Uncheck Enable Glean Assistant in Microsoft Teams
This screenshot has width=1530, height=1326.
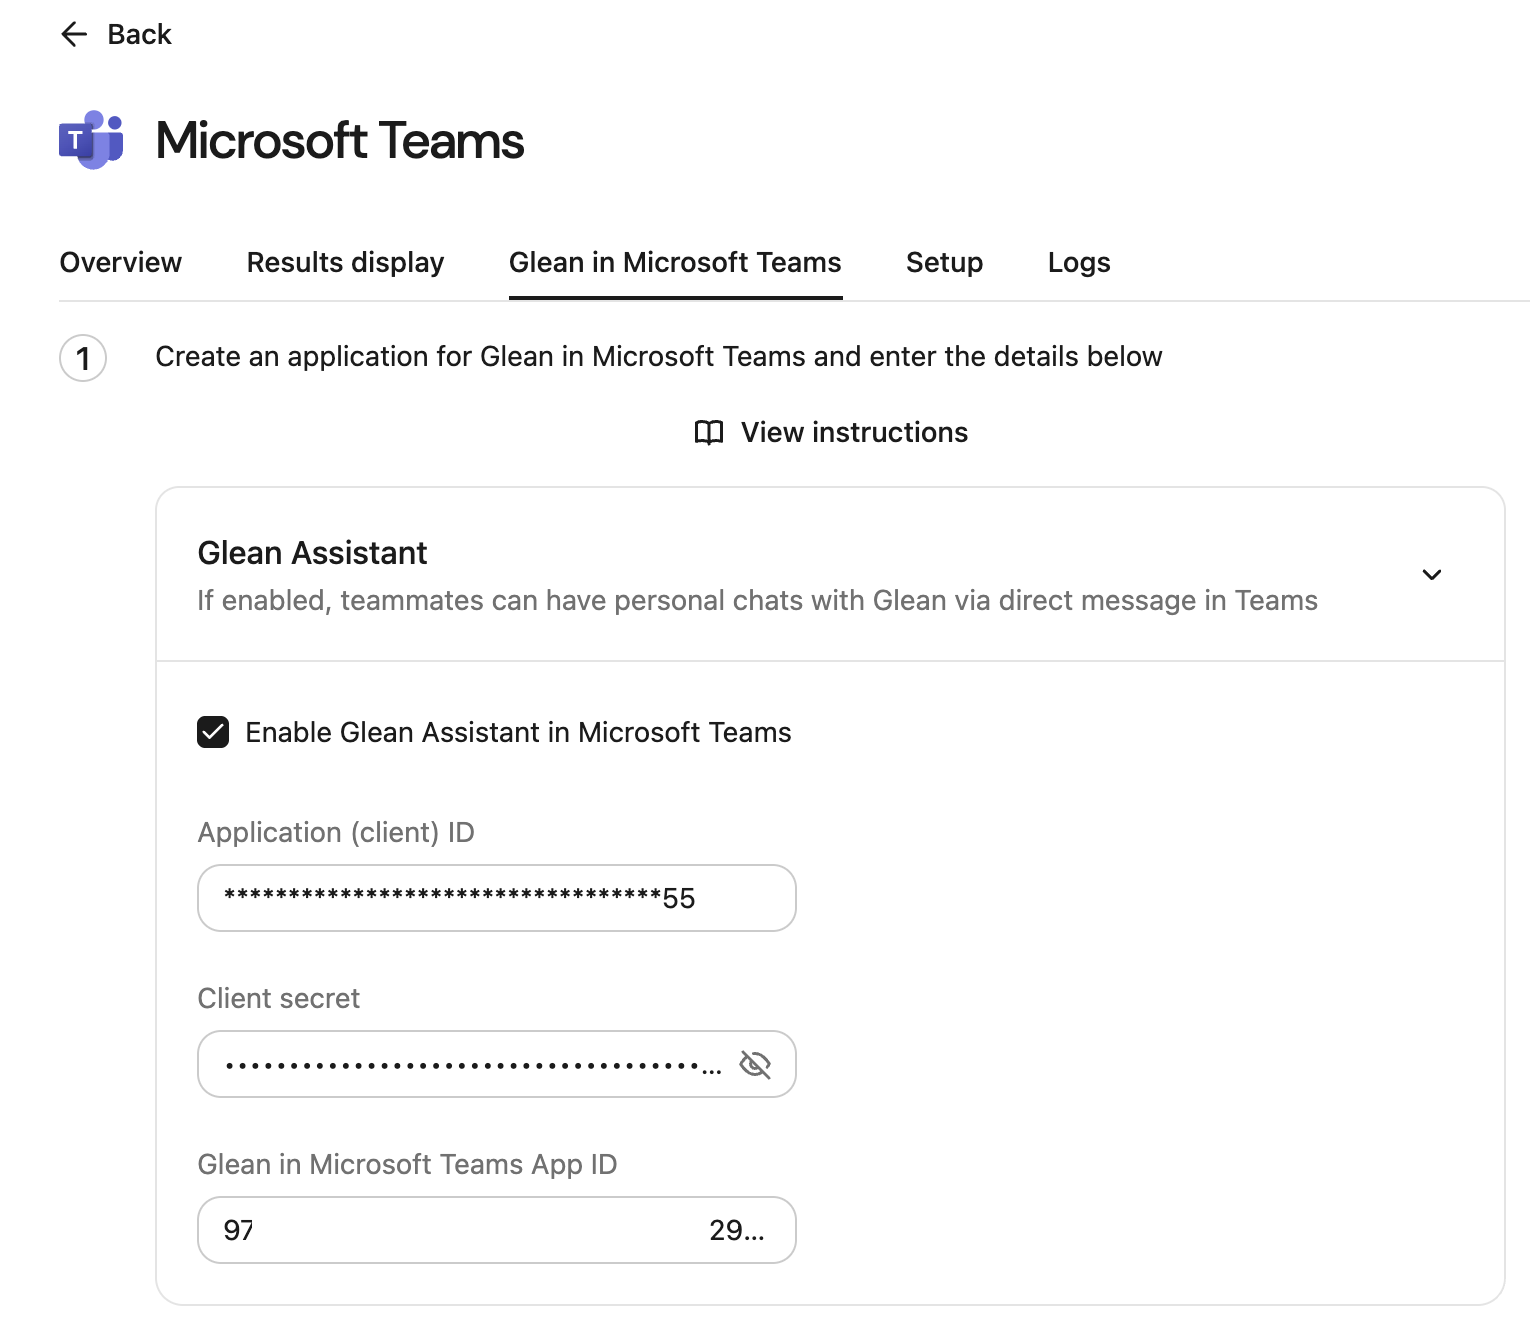coord(213,732)
